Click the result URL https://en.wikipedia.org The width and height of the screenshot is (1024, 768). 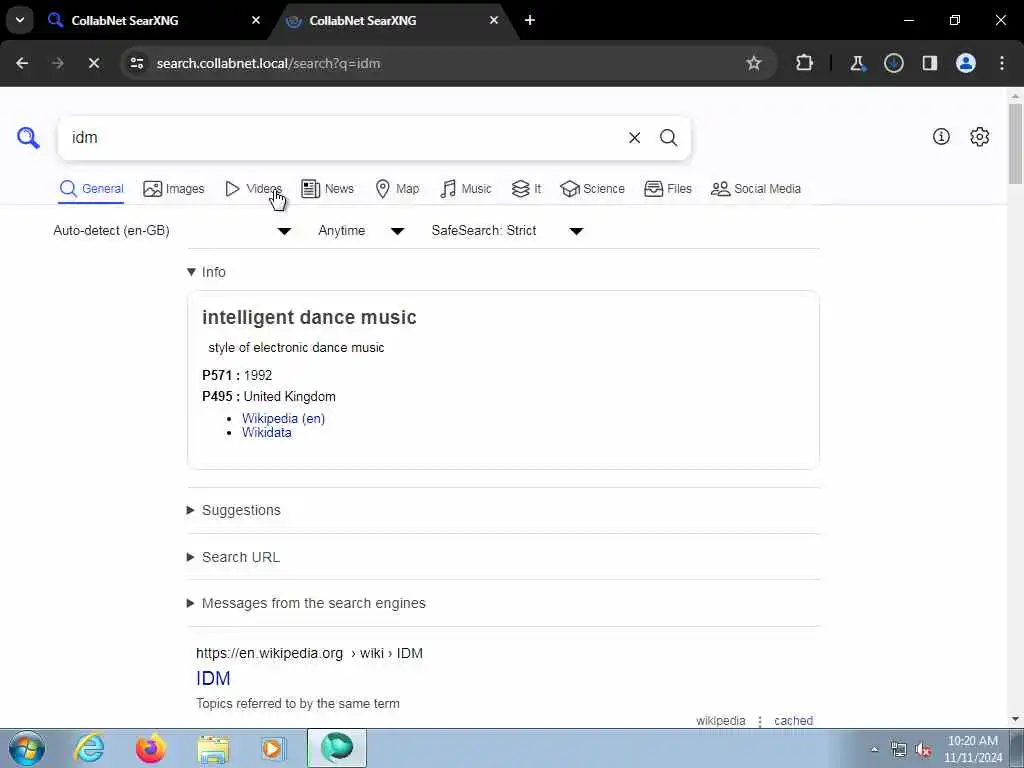click(x=269, y=654)
